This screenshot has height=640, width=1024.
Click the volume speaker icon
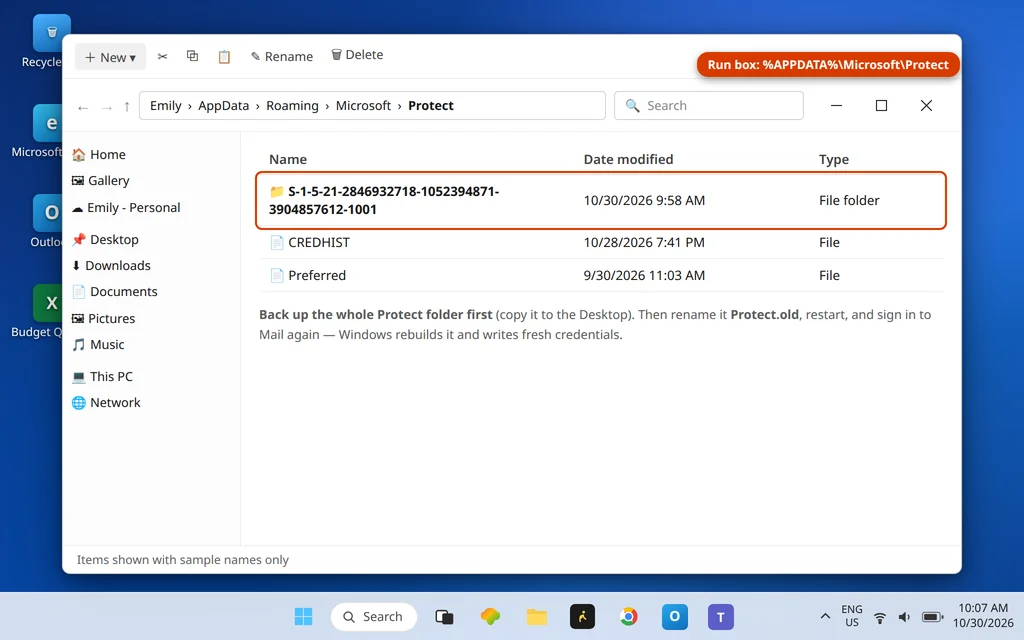click(x=904, y=617)
